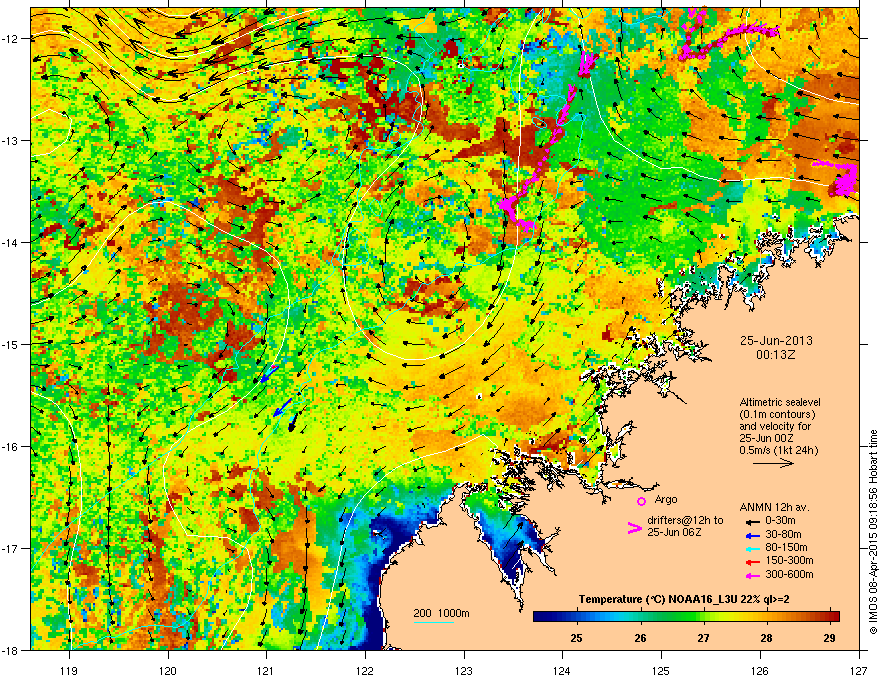880x680 pixels.
Task: Click the date text "25-Jun-2013"
Action: click(776, 341)
